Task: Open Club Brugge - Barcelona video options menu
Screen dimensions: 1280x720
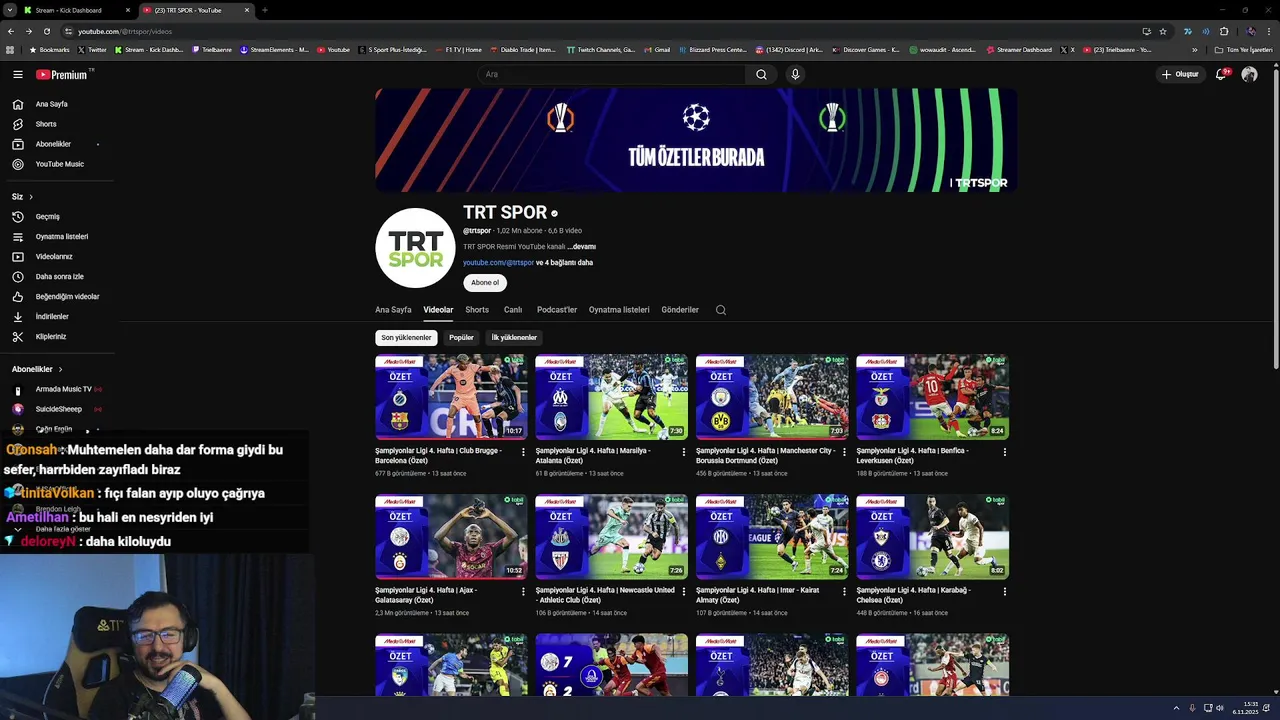Action: click(523, 452)
